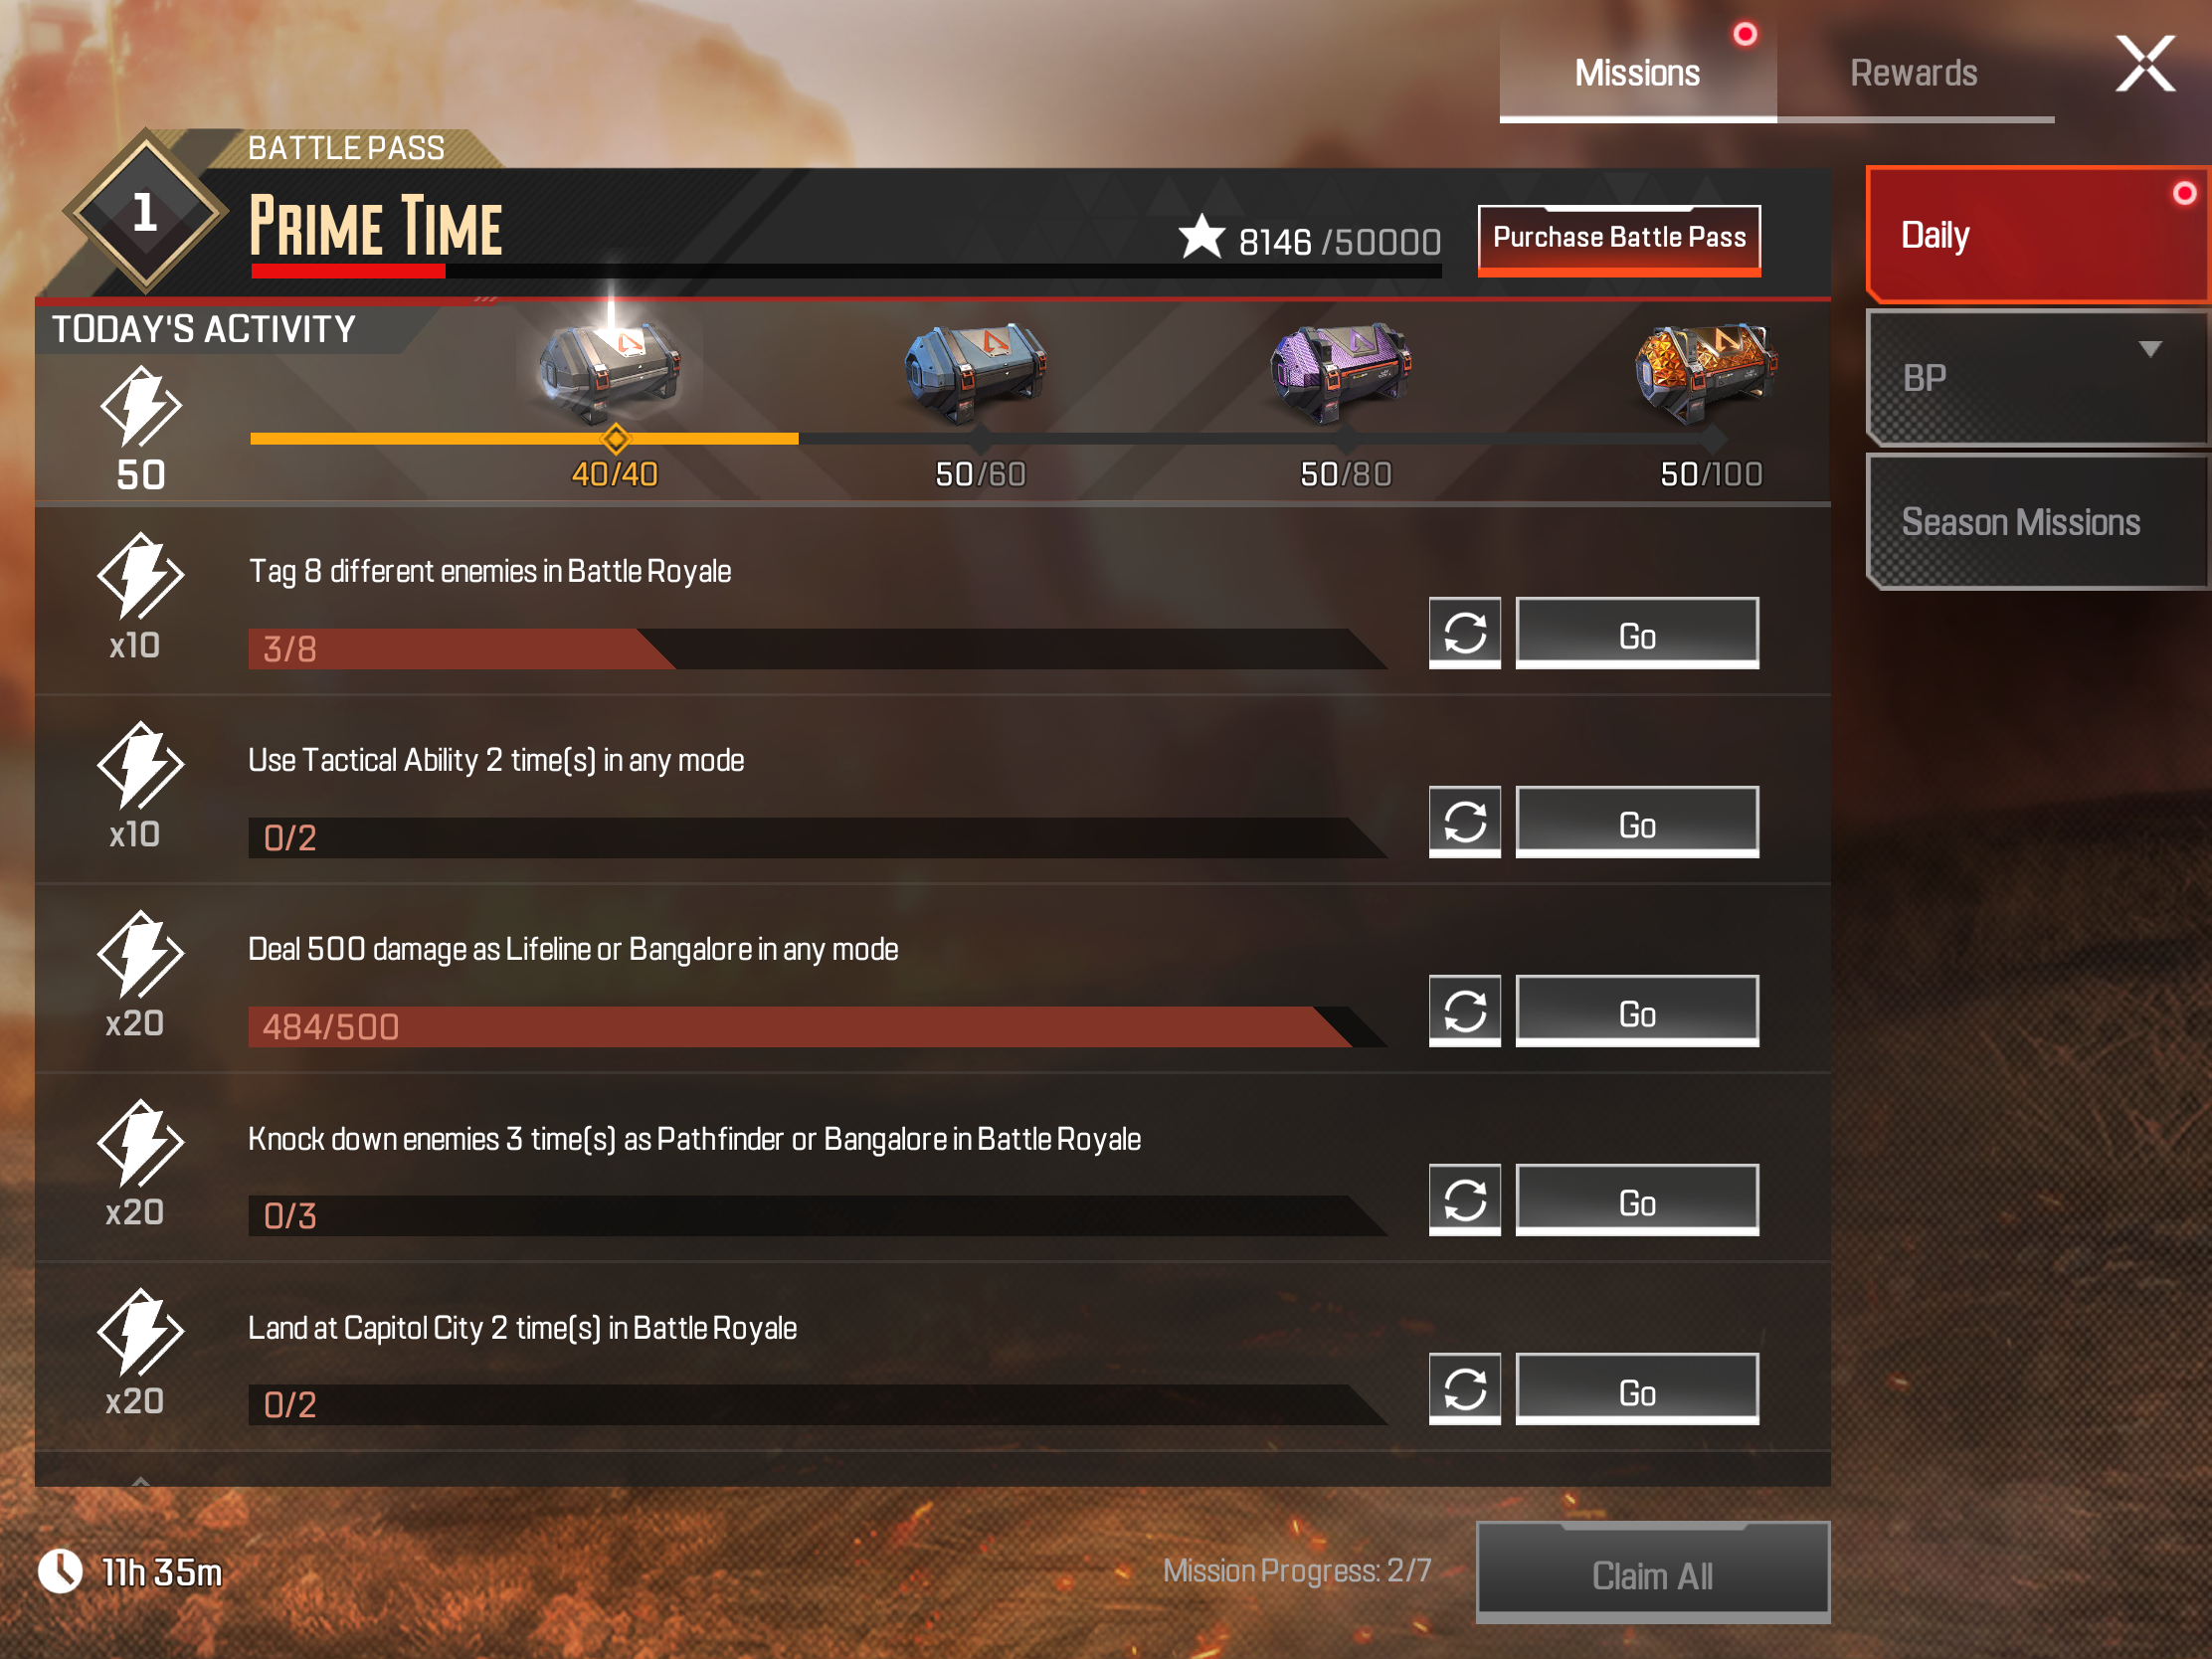This screenshot has width=2212, height=1659.
Task: Refresh the Tag 8 enemies mission
Action: pyautogui.click(x=1464, y=633)
